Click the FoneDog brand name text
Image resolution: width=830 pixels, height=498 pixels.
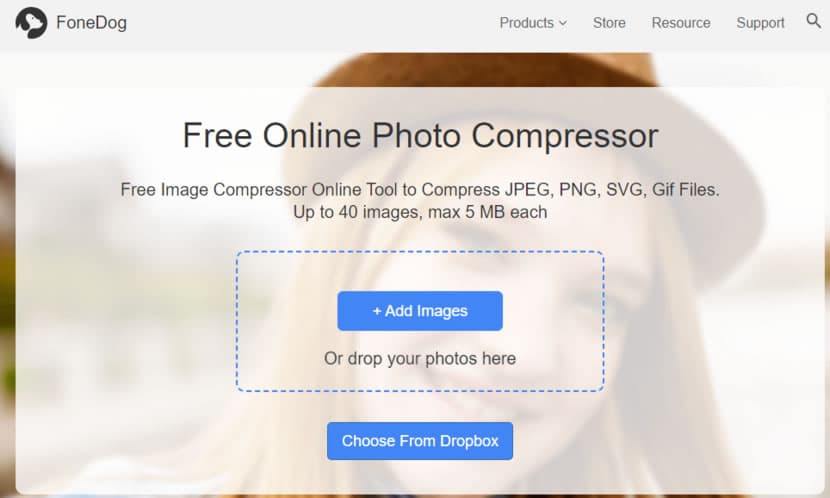pos(92,23)
